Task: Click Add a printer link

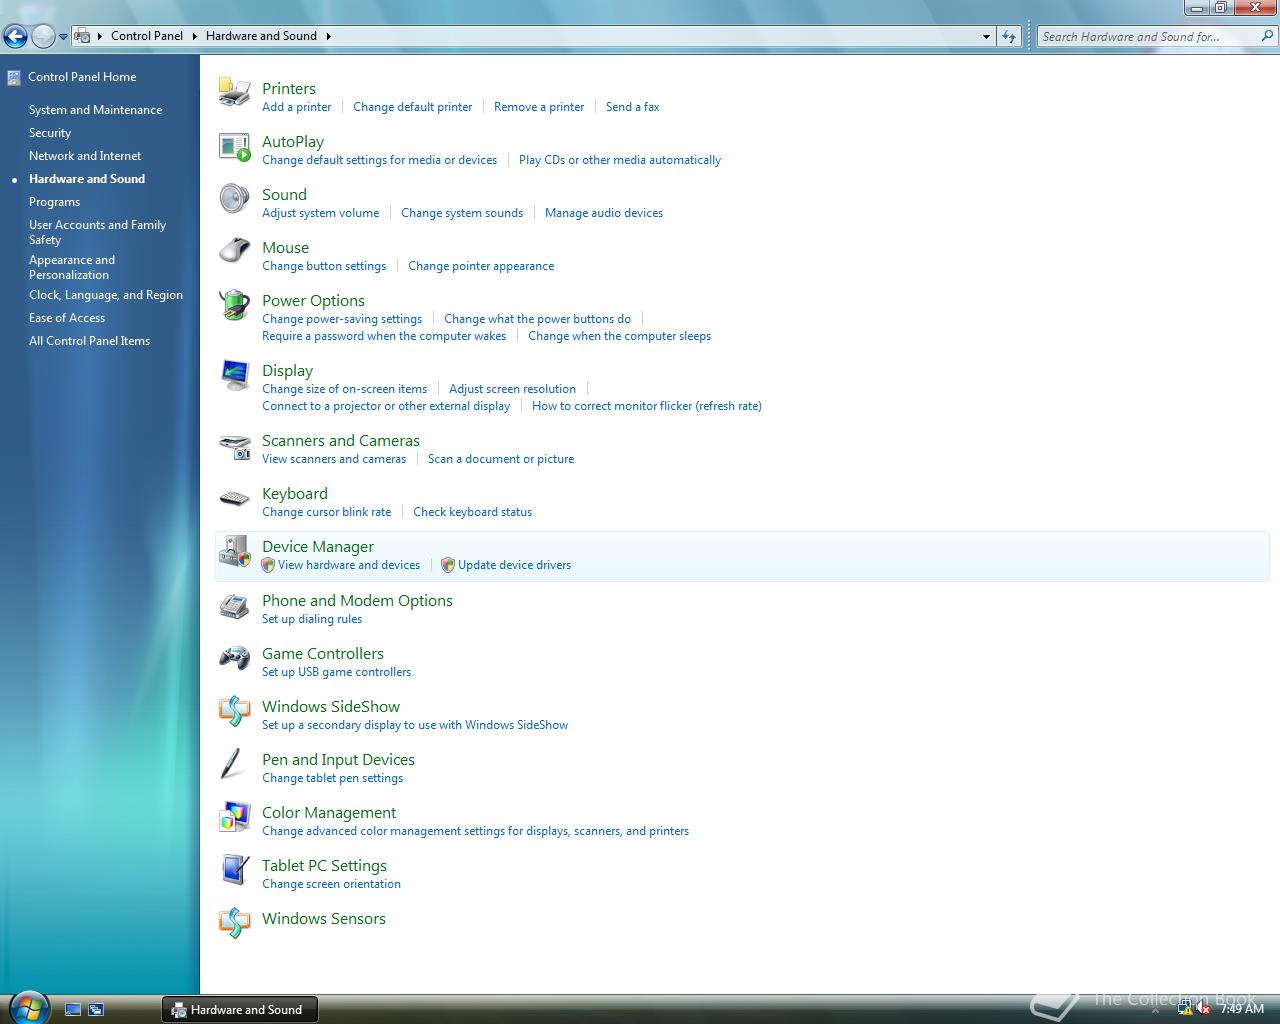Action: pos(296,107)
